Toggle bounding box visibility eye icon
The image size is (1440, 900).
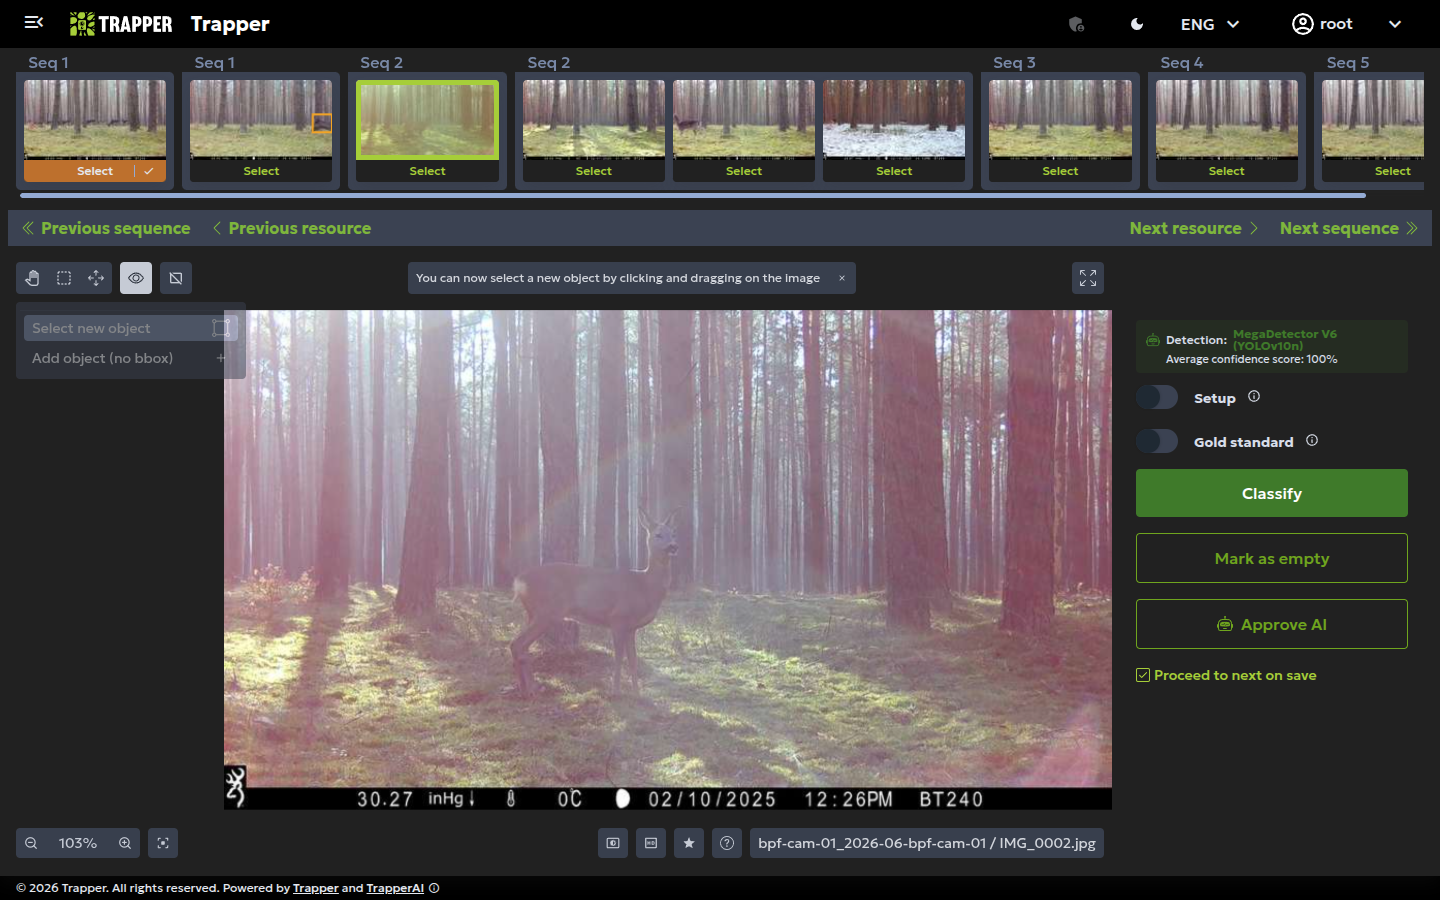click(x=136, y=278)
